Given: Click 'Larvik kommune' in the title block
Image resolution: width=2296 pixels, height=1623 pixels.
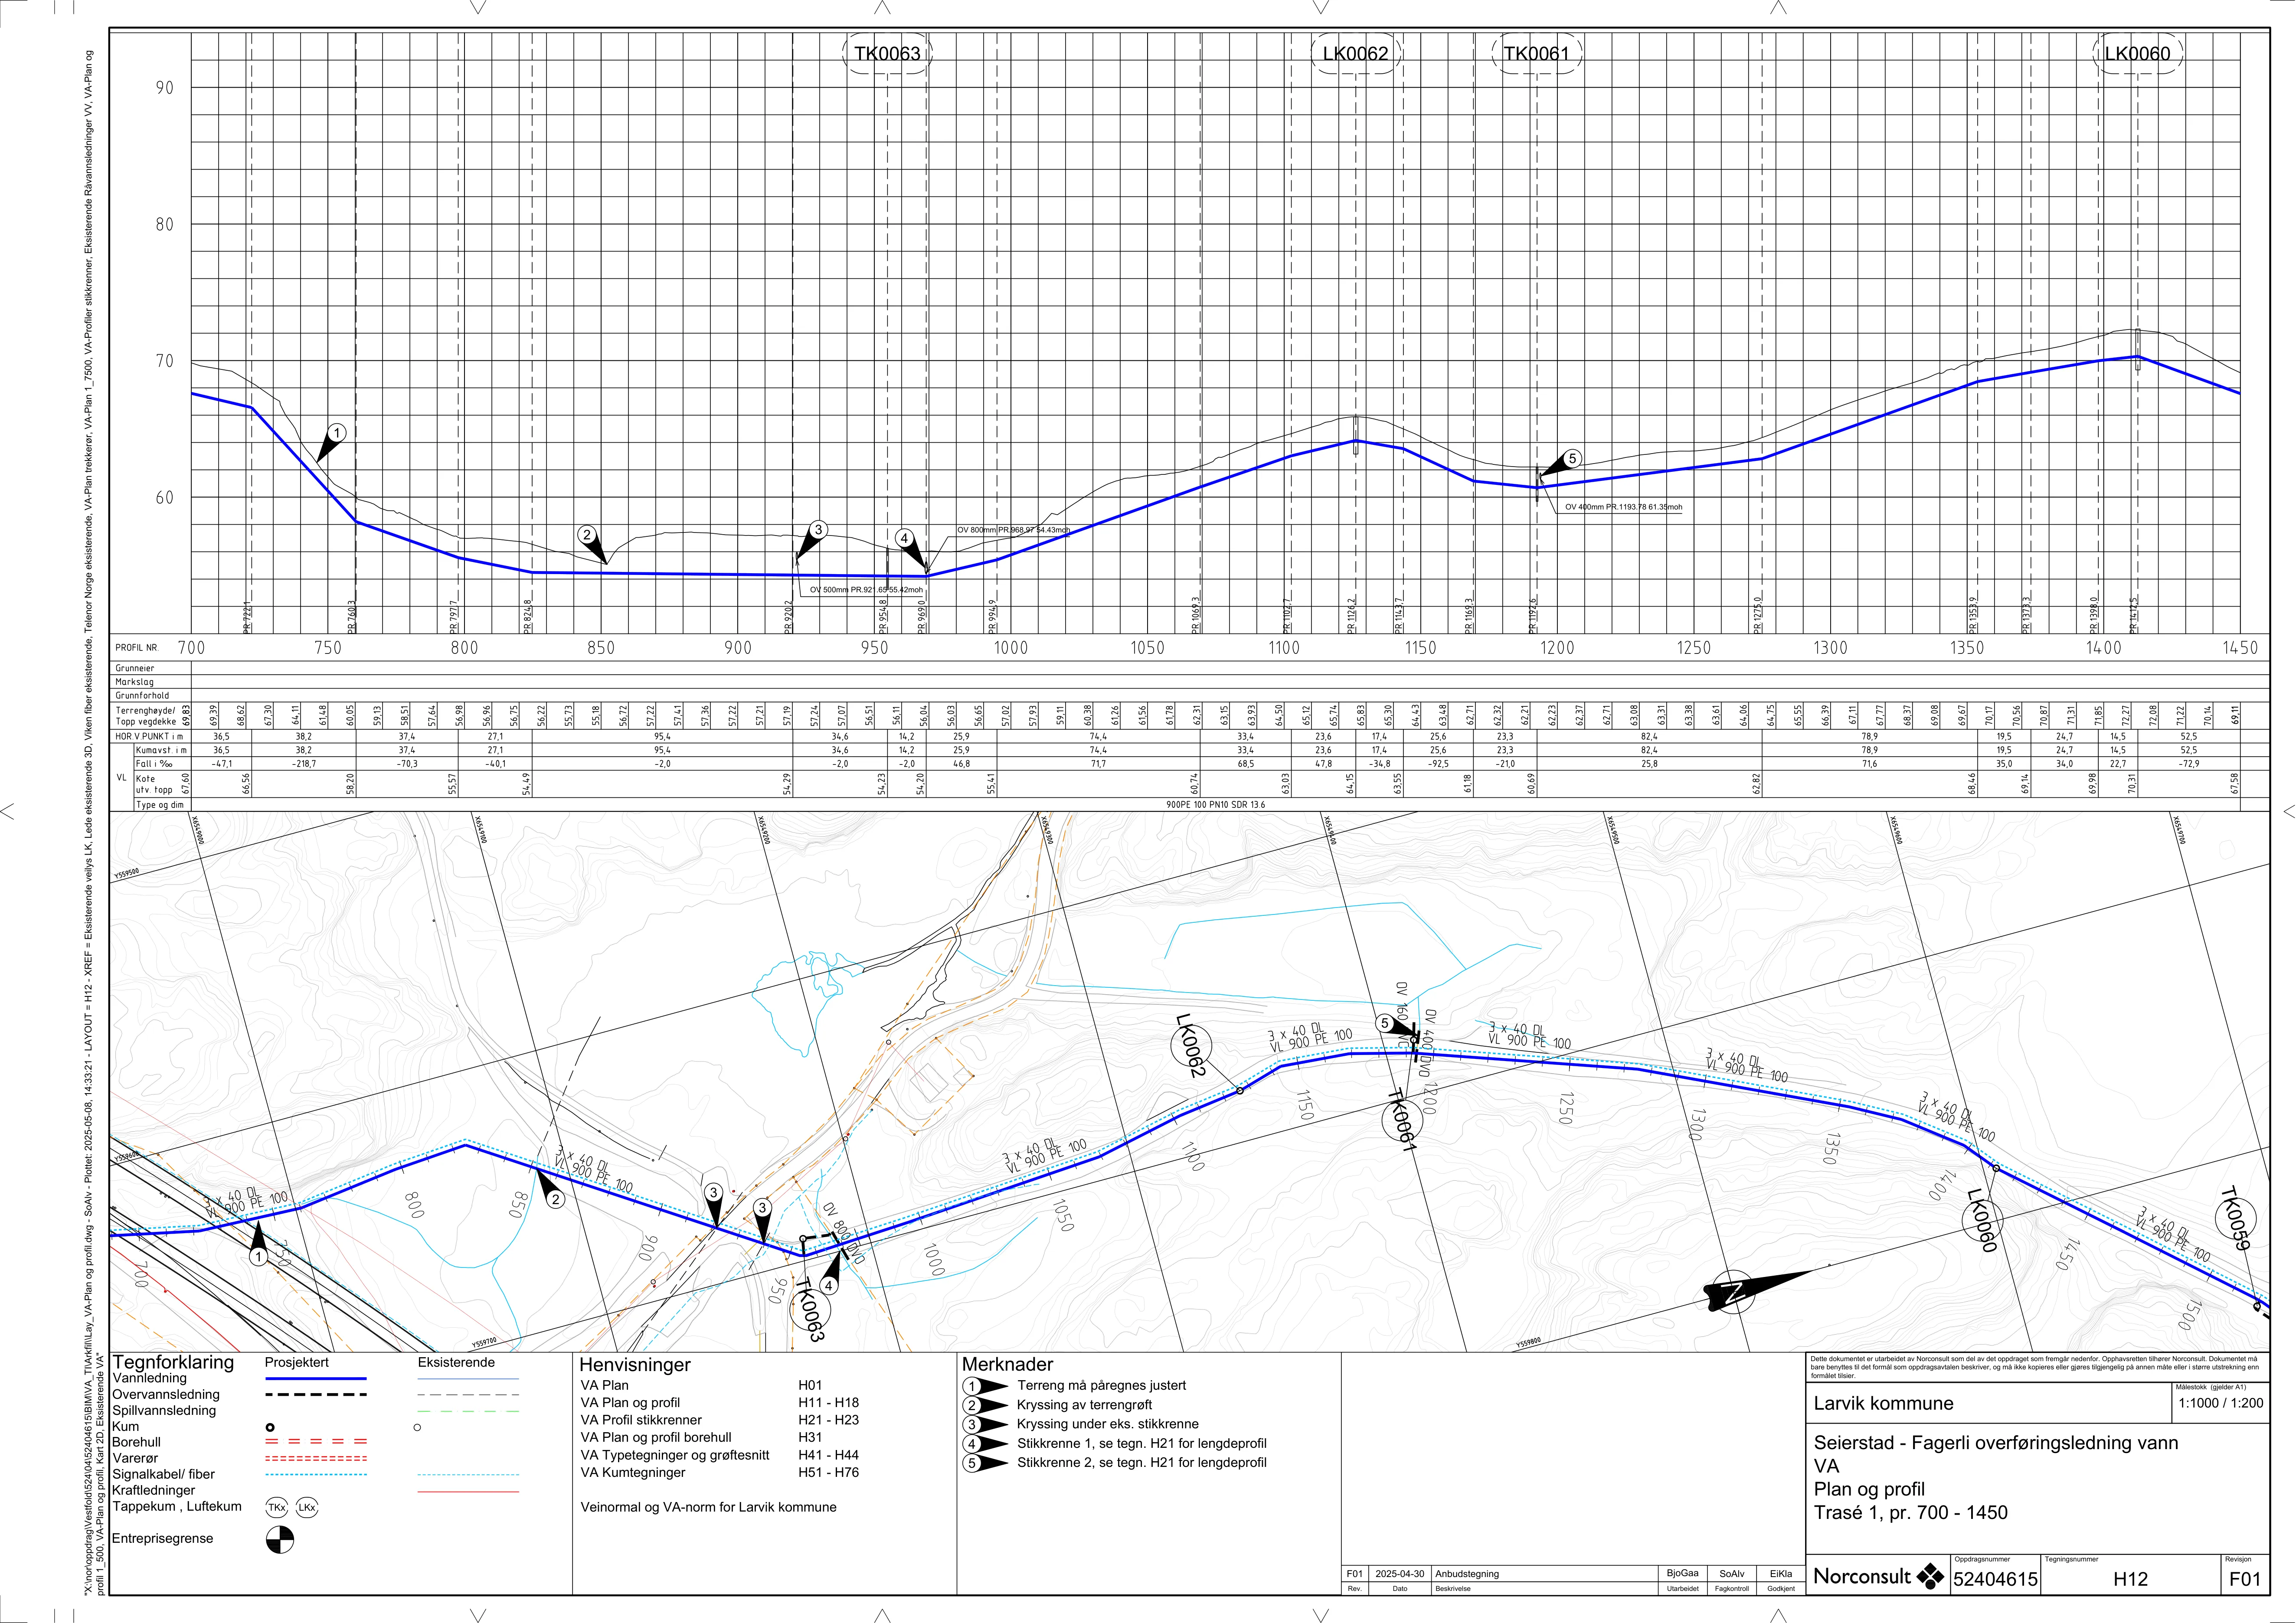Looking at the screenshot, I should tap(1884, 1403).
